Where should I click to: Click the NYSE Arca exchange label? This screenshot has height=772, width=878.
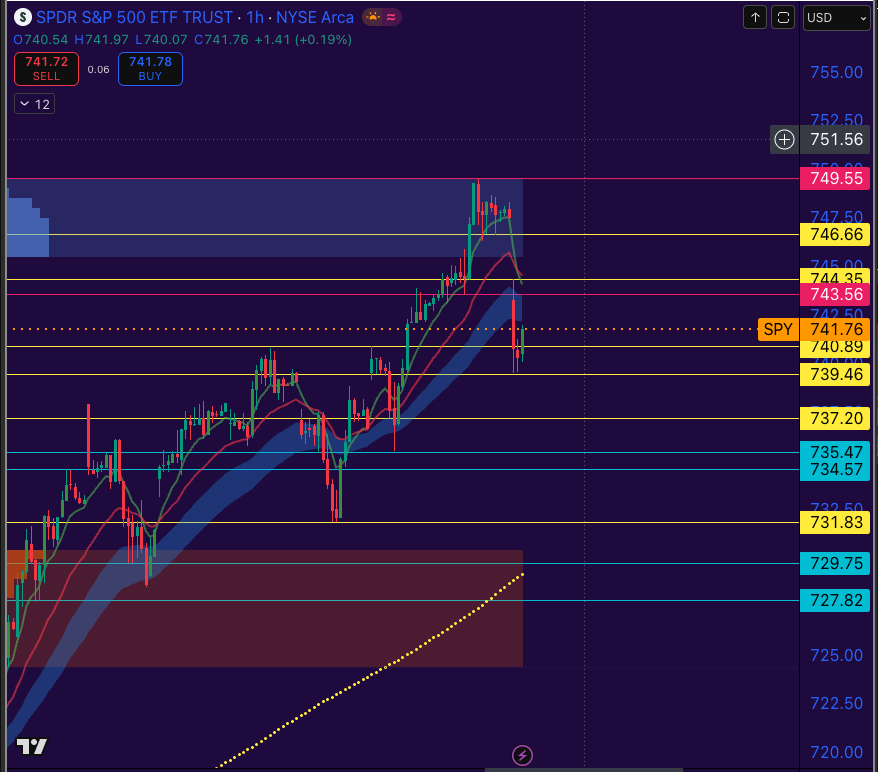315,17
